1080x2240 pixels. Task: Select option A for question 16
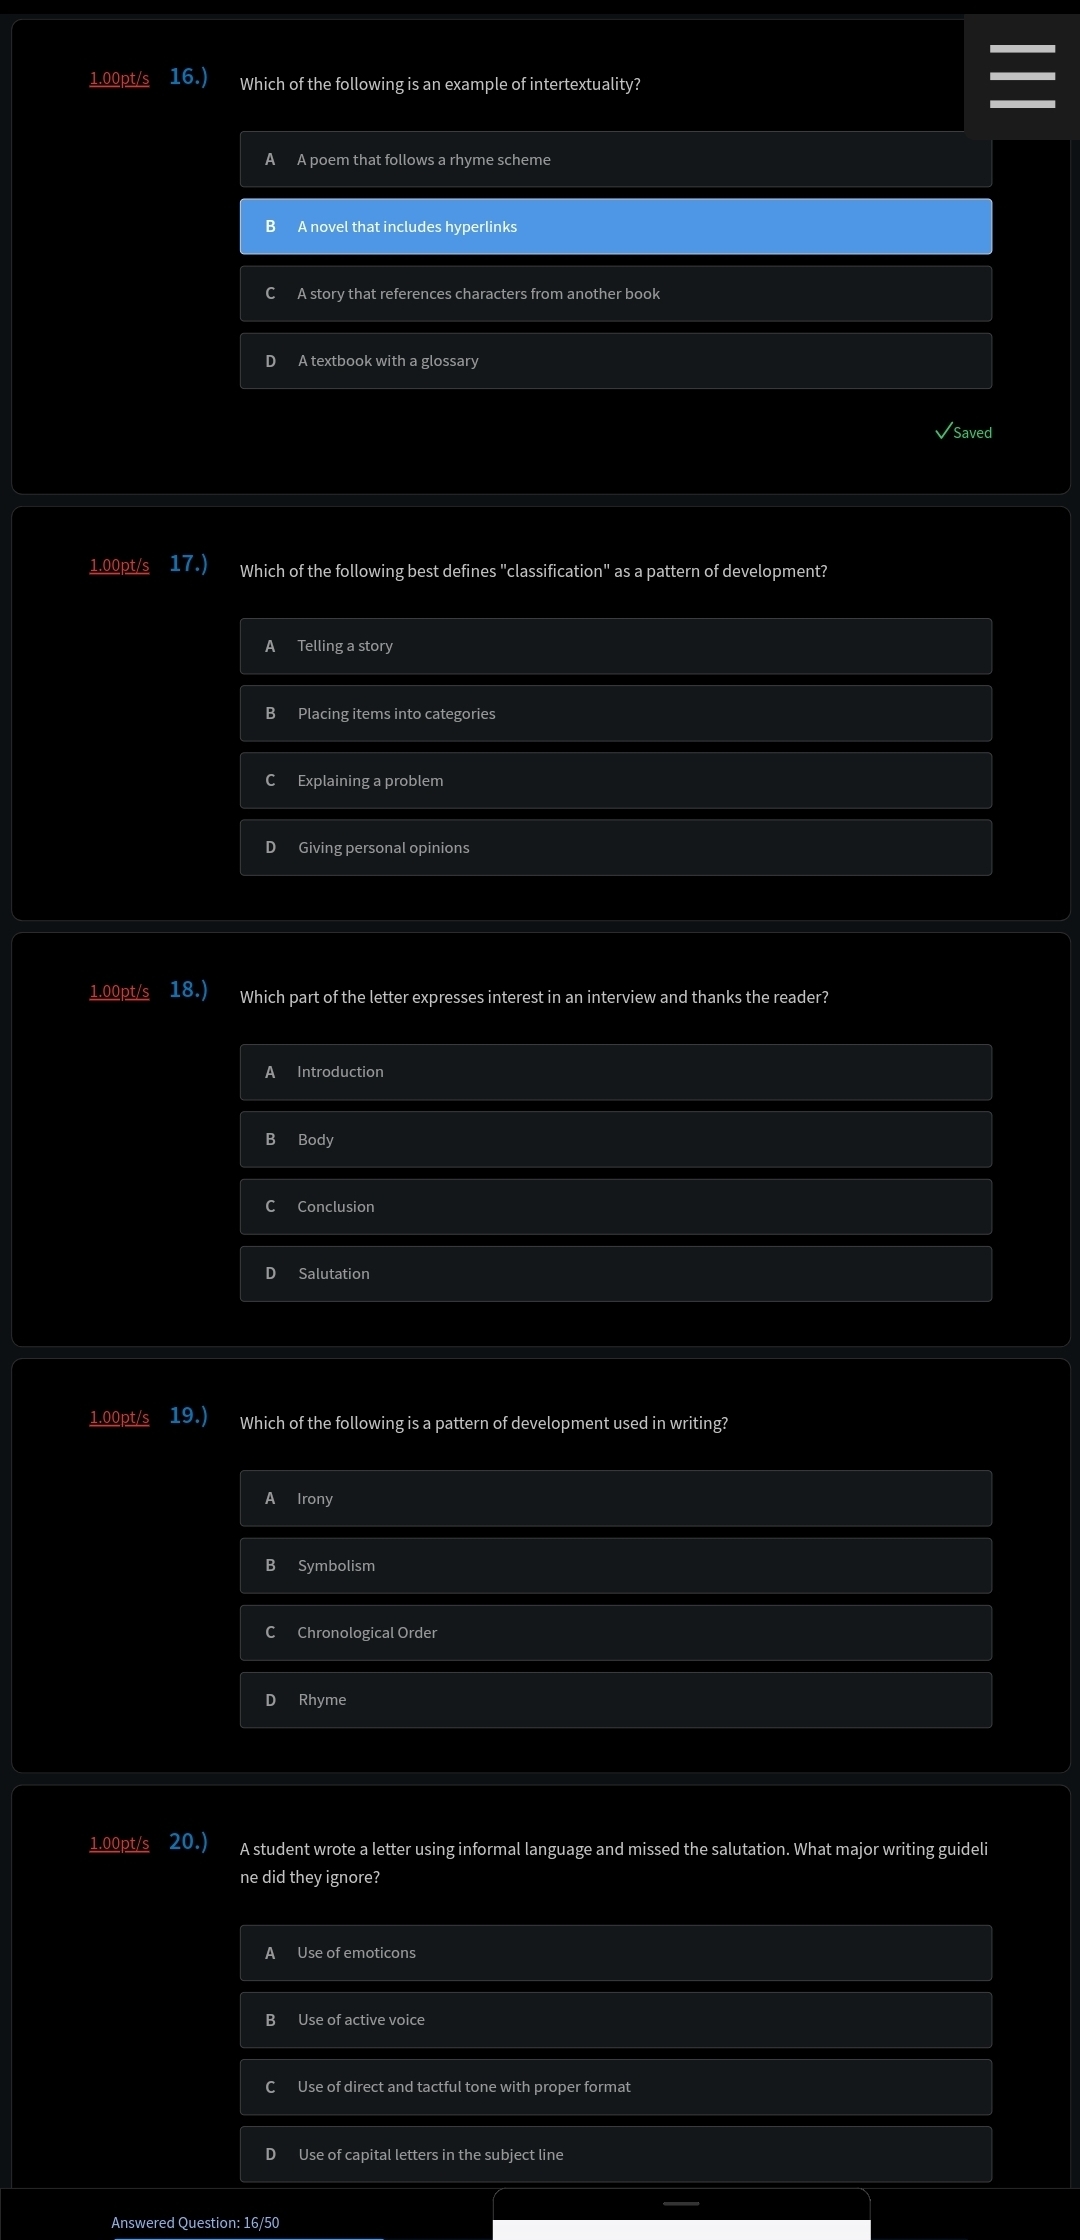pos(616,159)
